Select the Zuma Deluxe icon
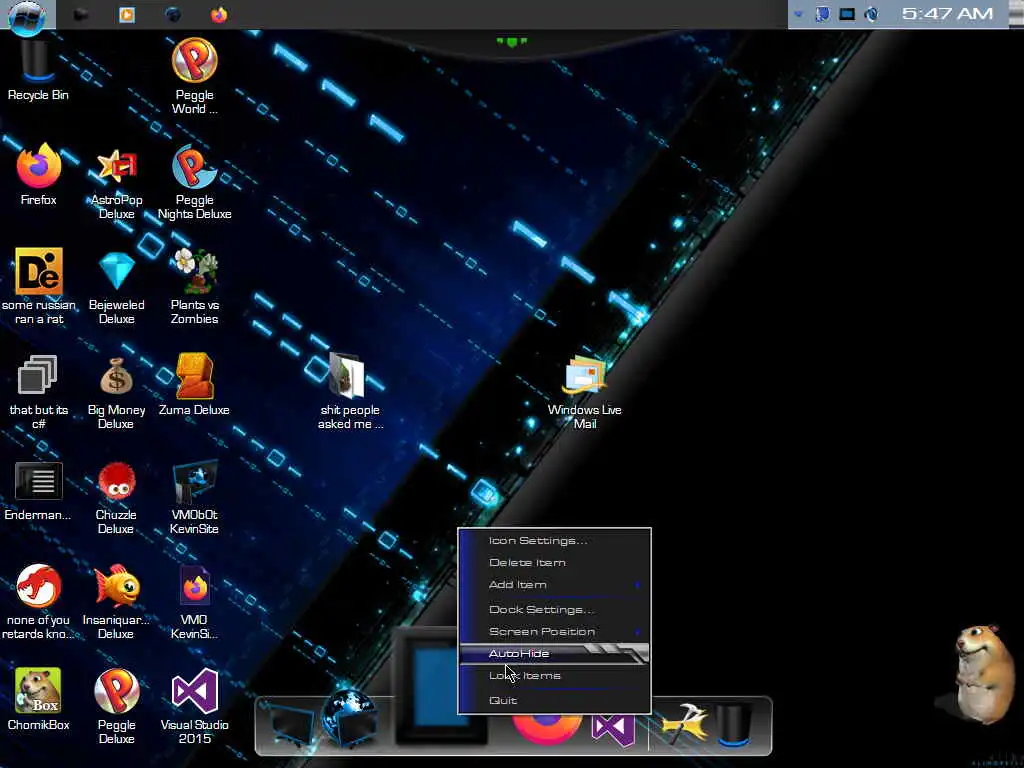1024x768 pixels. coord(195,385)
